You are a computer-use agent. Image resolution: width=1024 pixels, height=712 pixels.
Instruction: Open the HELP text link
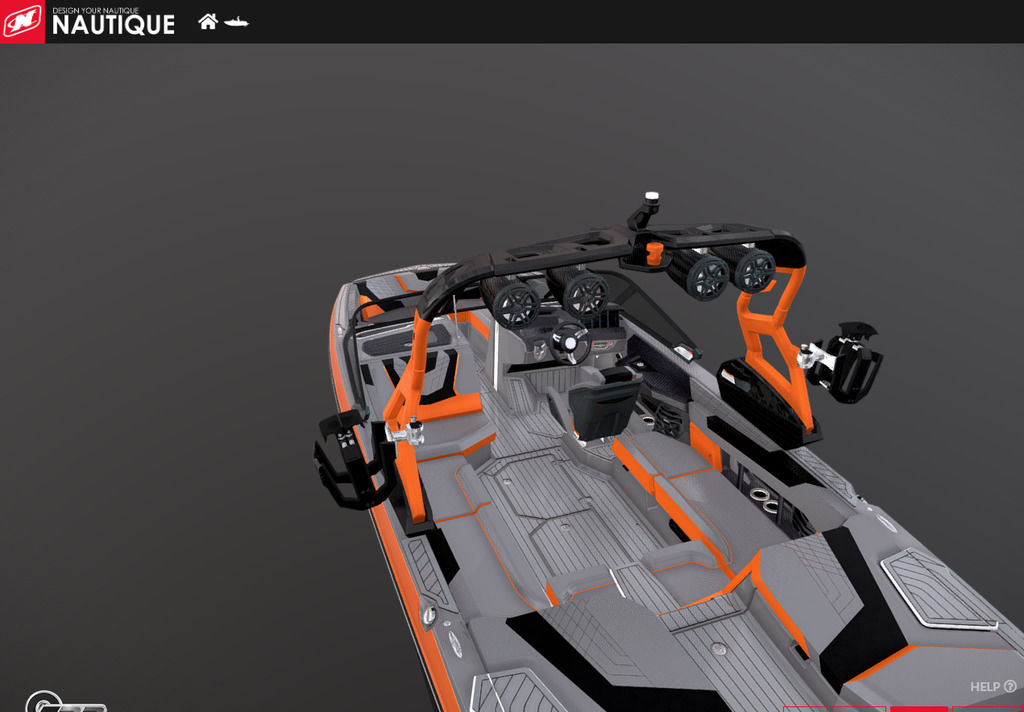(984, 687)
